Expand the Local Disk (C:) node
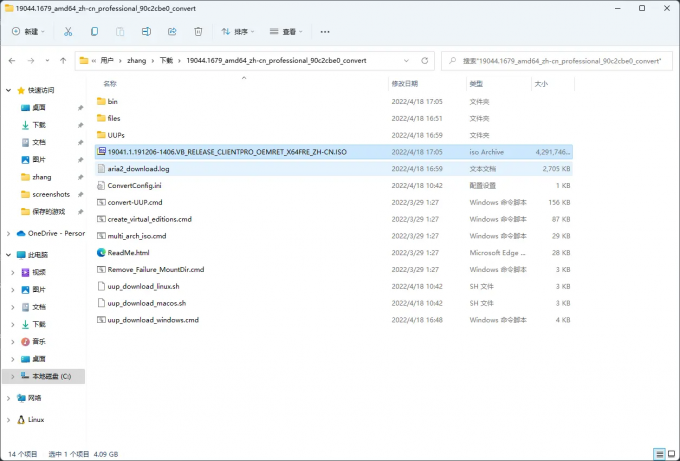680x461 pixels. 13,376
